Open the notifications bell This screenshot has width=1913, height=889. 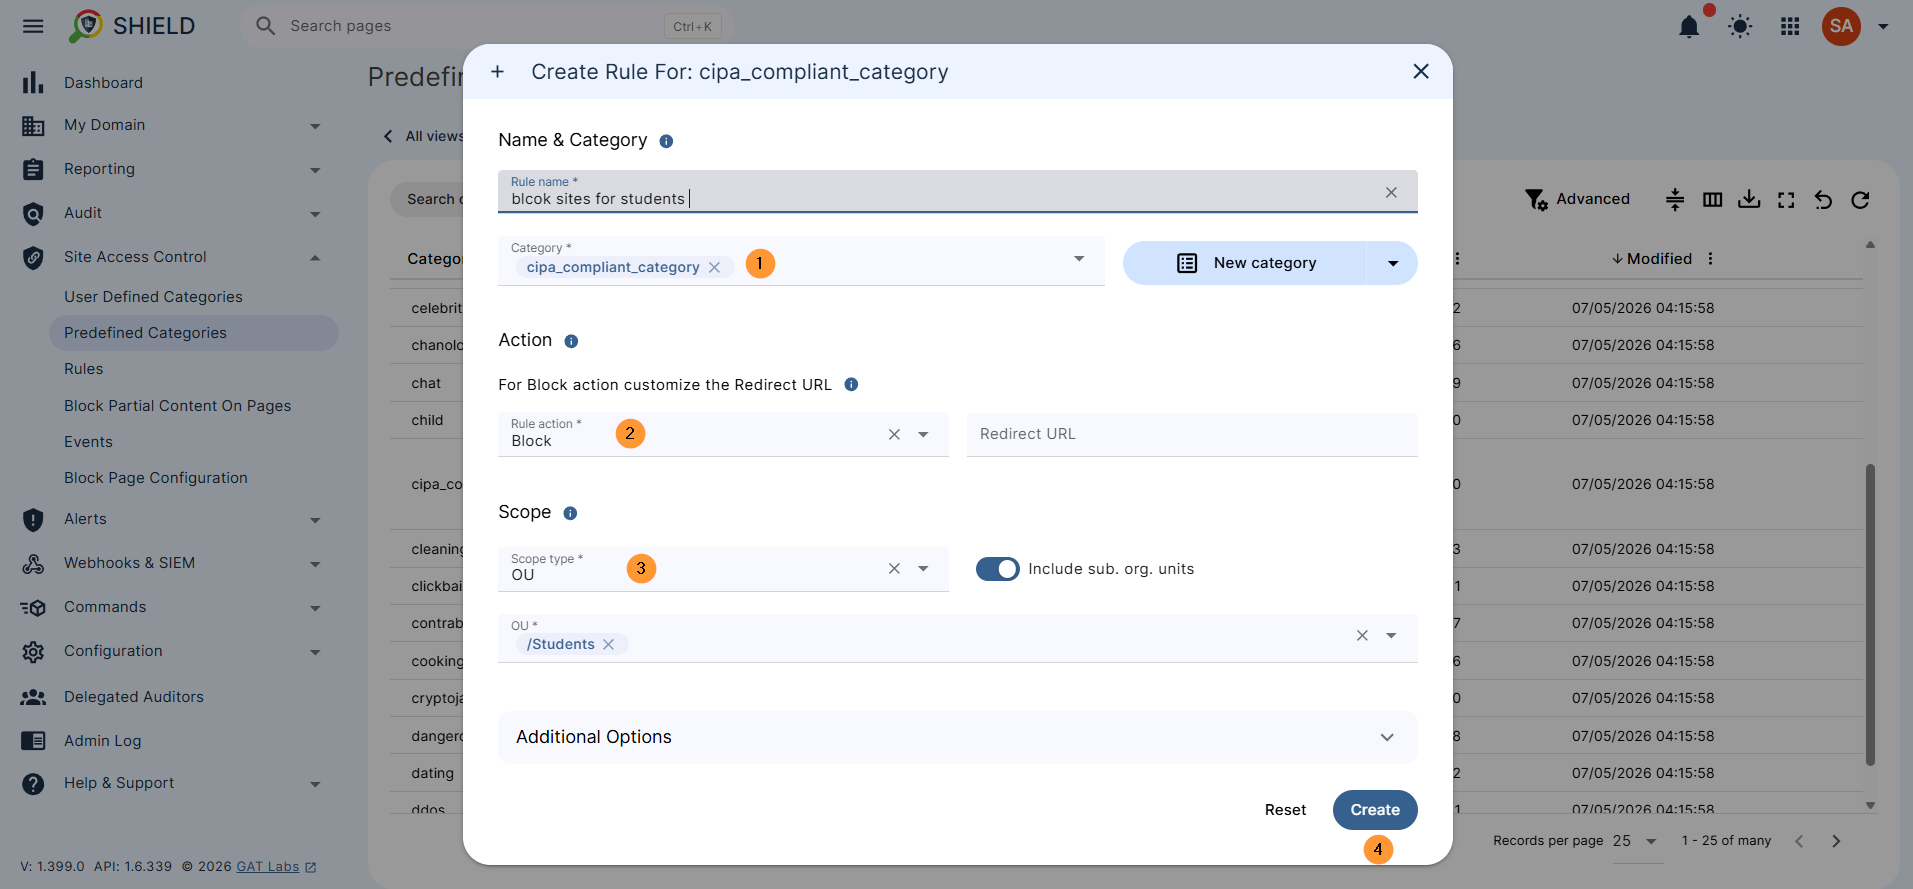click(x=1689, y=26)
